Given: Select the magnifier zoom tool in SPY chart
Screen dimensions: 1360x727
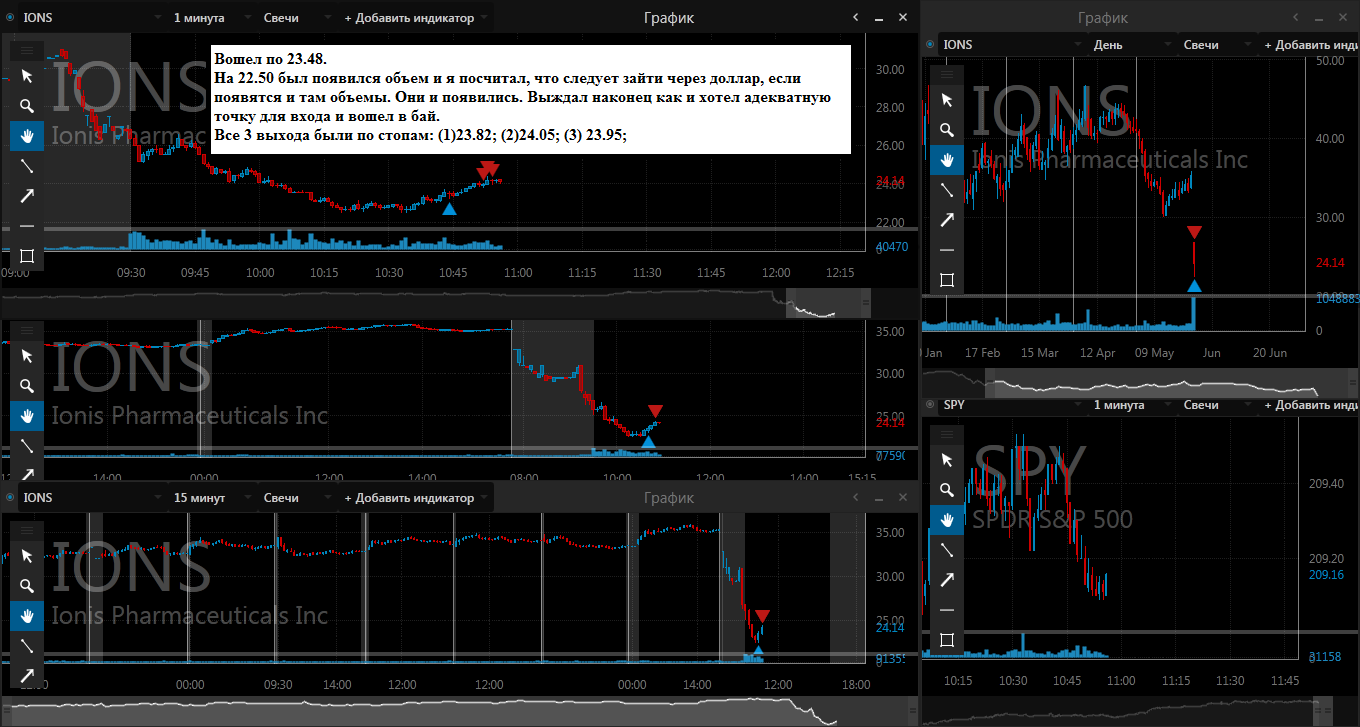Looking at the screenshot, I should coord(947,490).
